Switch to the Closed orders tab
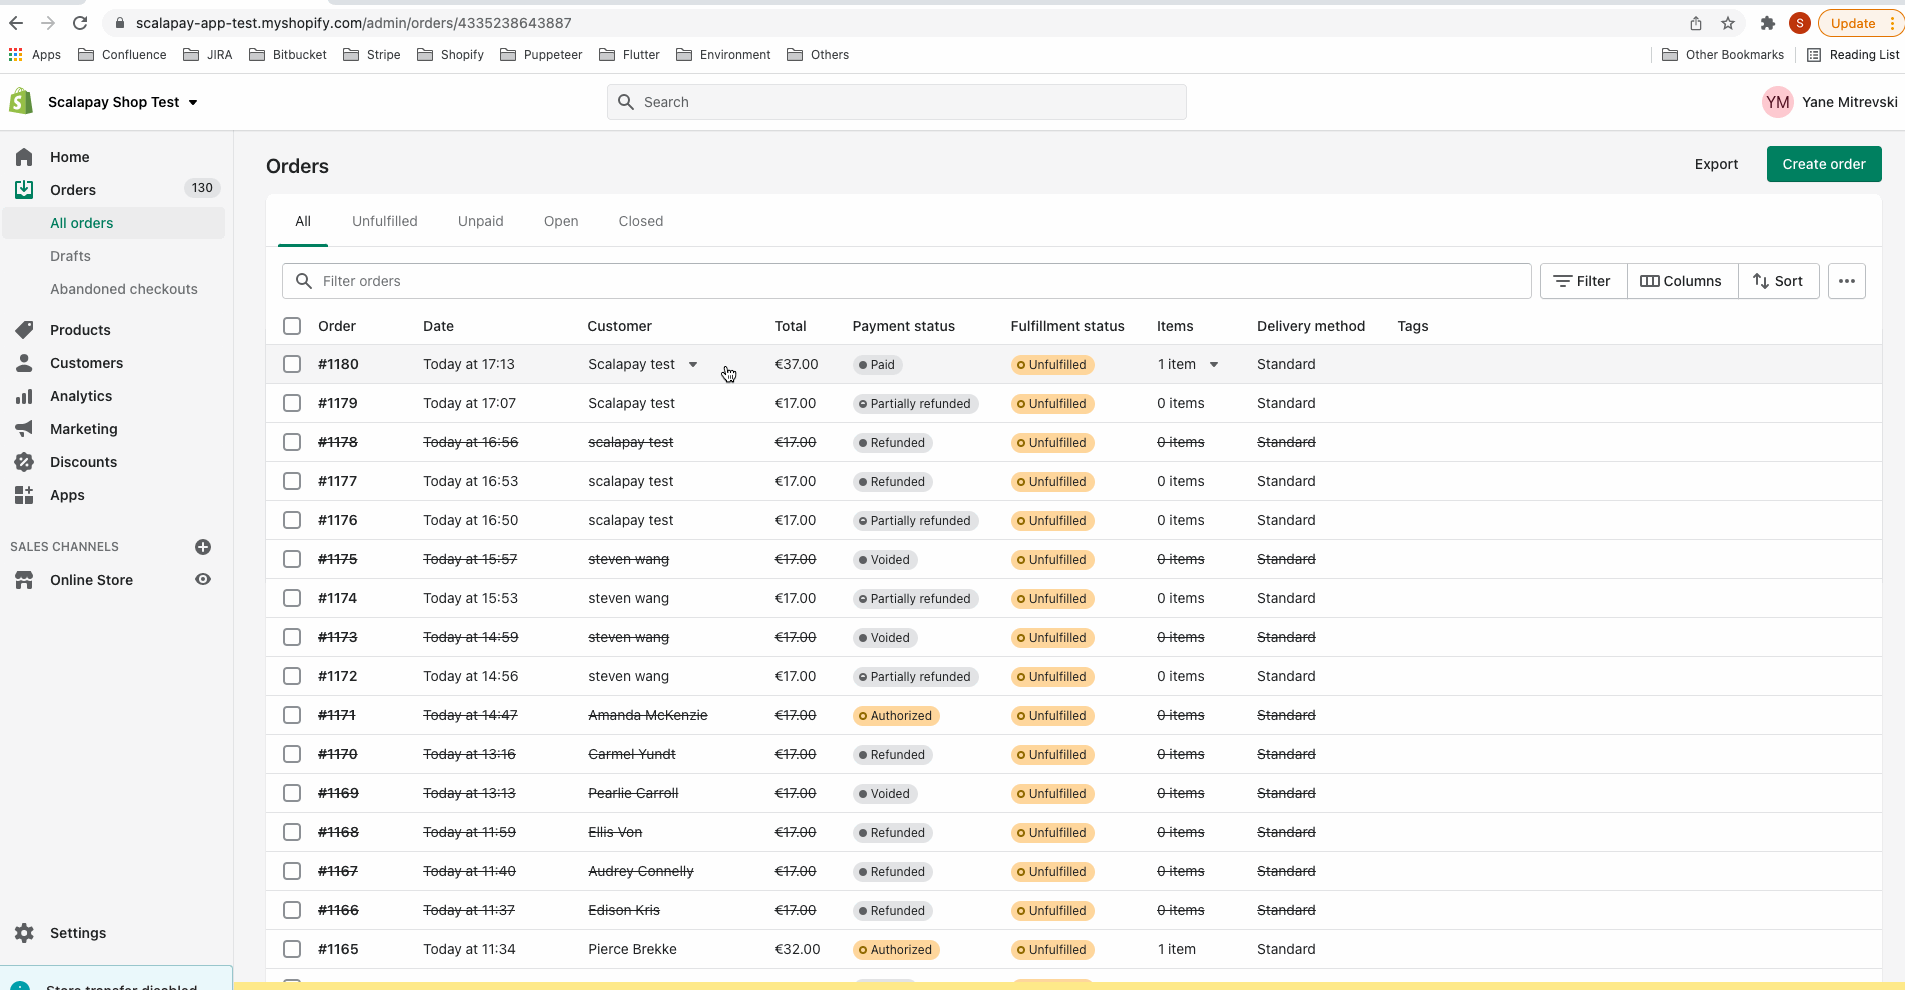This screenshot has width=1905, height=990. coord(640,221)
